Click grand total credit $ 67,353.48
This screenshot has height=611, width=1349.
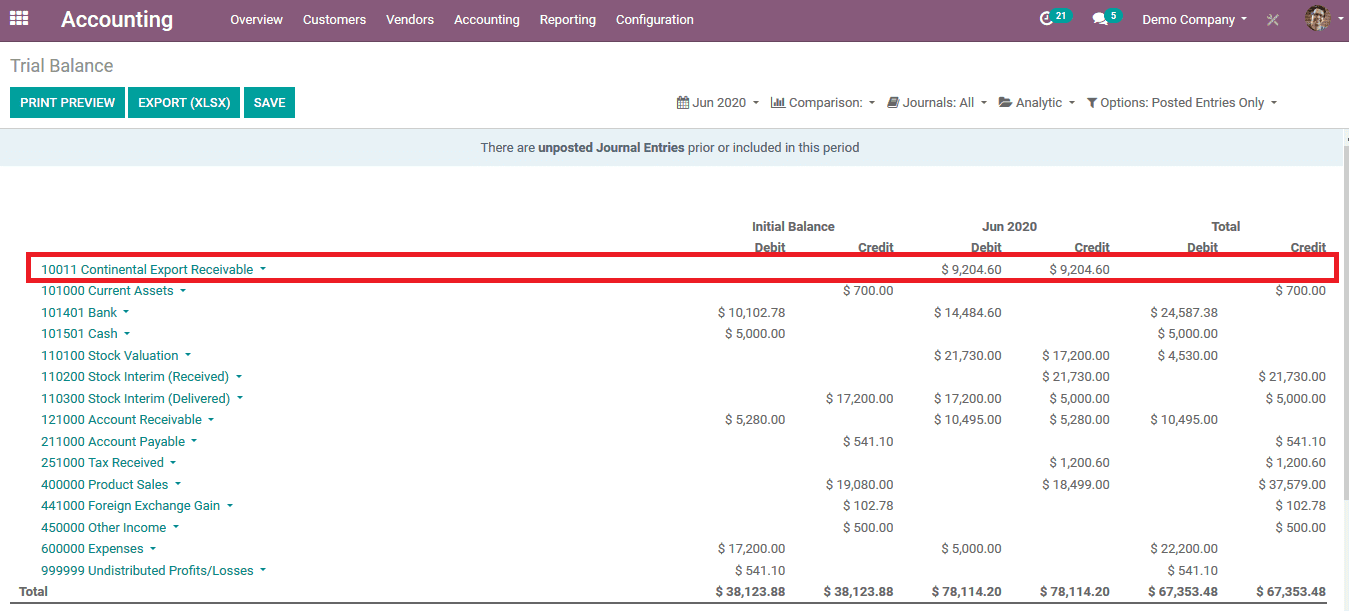pos(1291,592)
